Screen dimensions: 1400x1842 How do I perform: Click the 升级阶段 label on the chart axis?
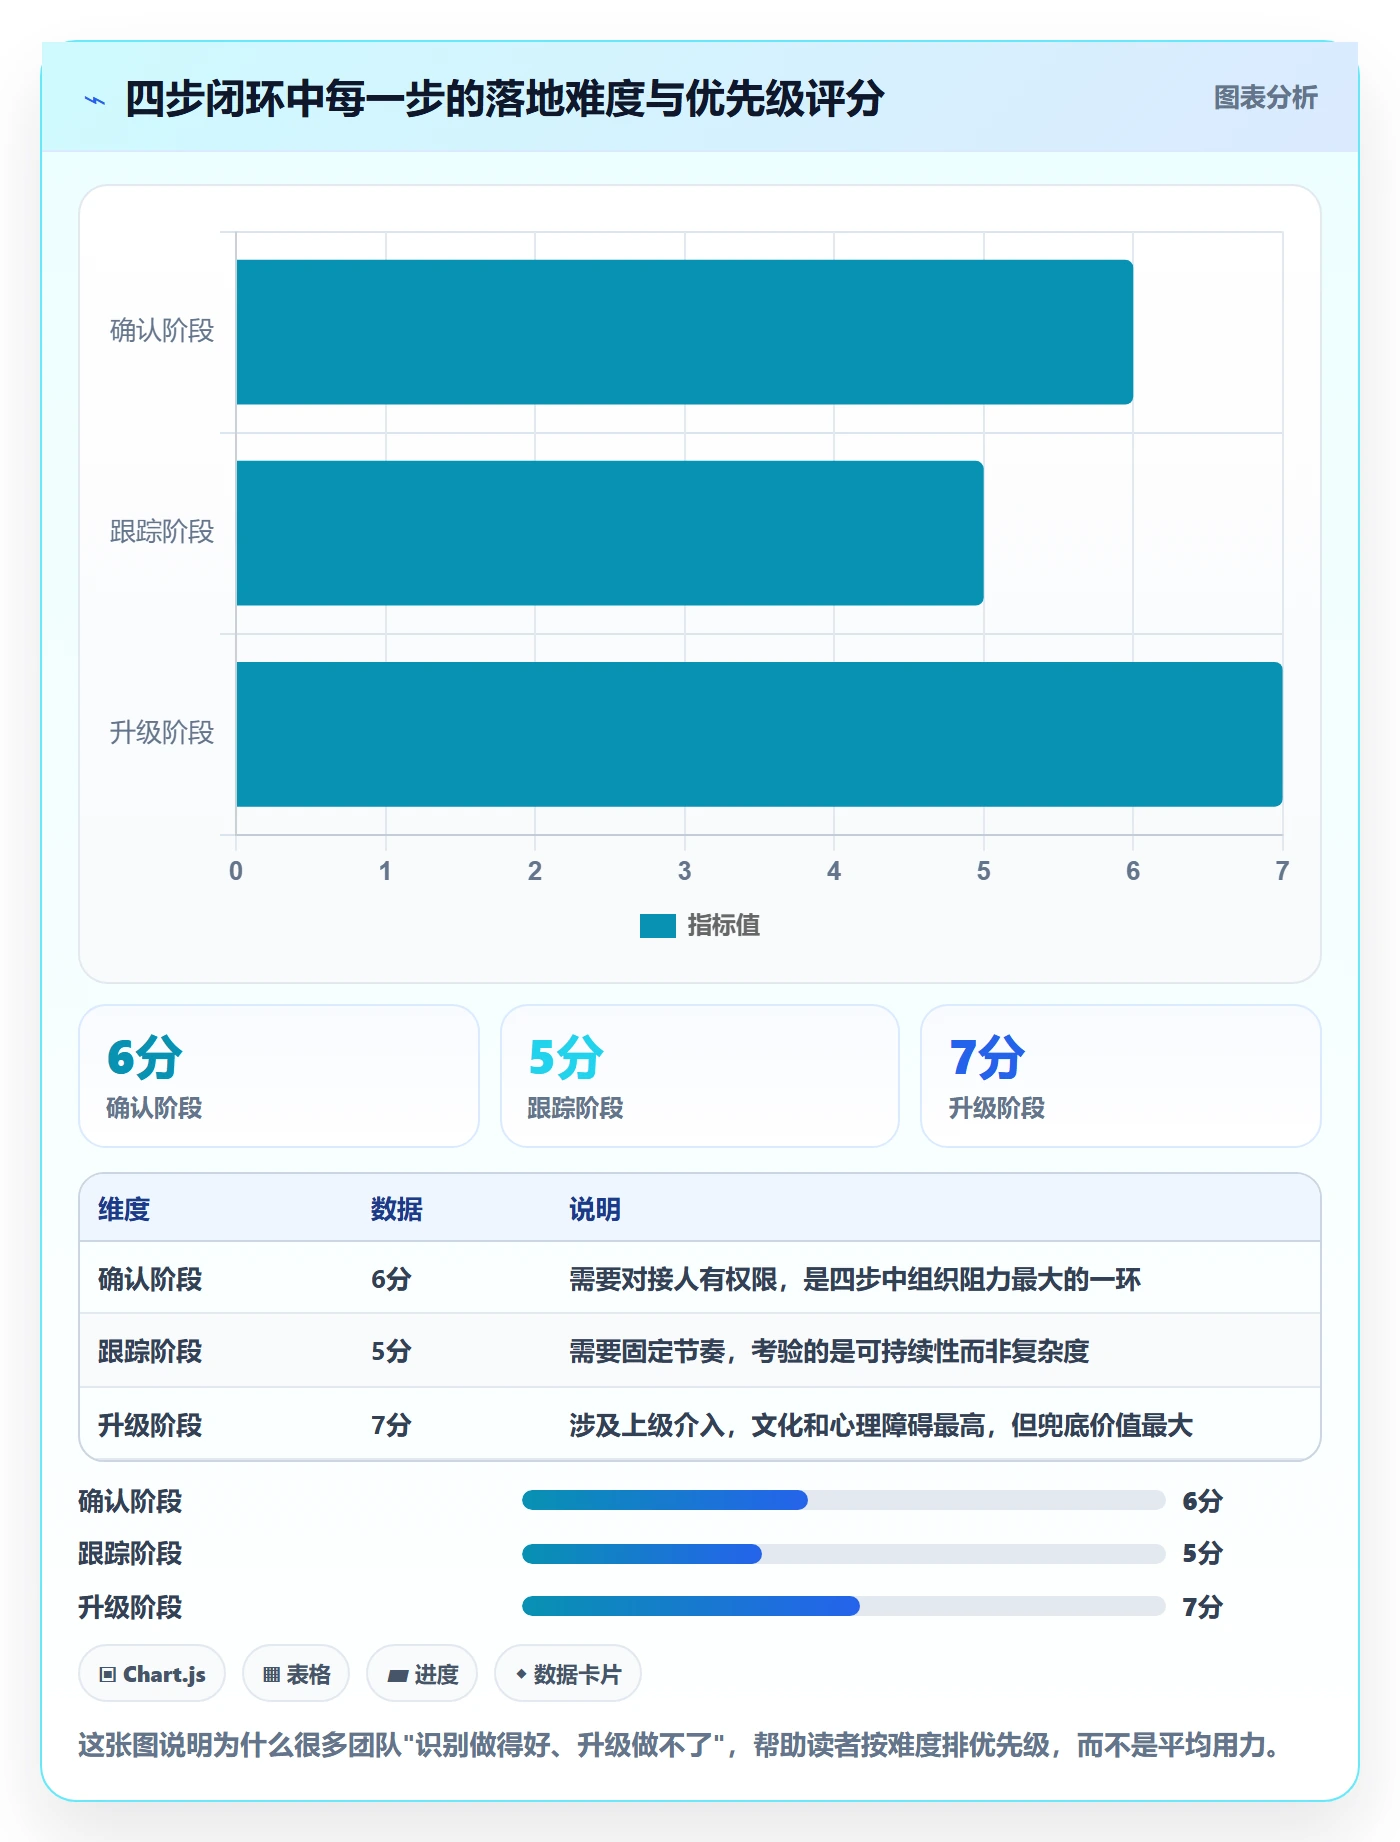point(162,733)
